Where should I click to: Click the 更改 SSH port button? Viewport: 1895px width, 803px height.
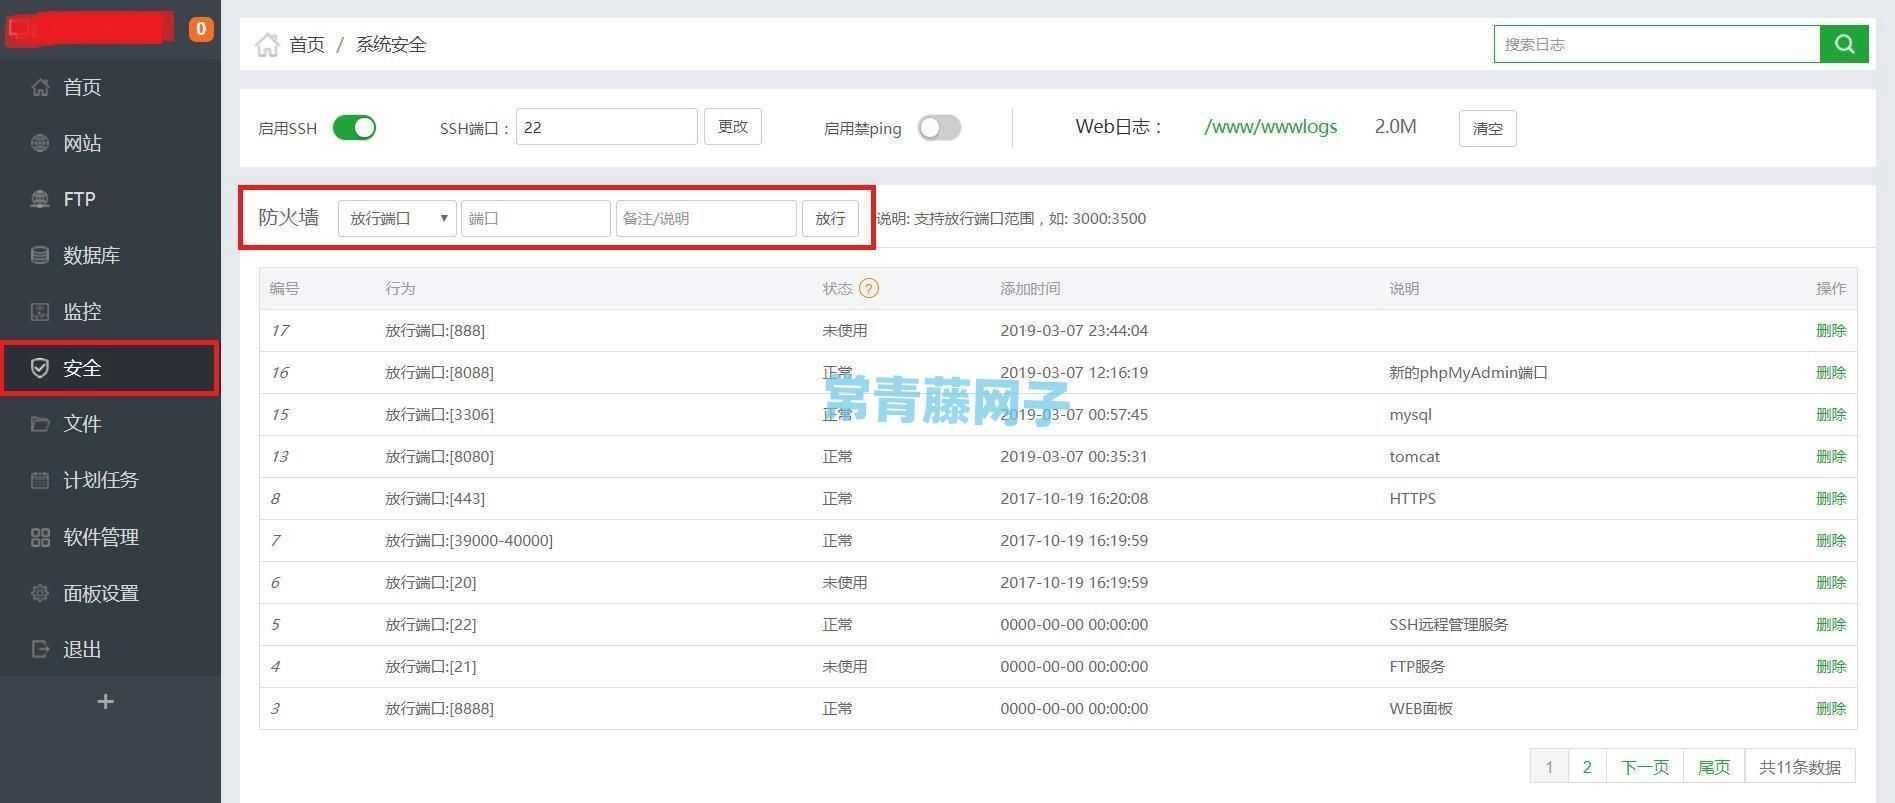click(x=733, y=127)
